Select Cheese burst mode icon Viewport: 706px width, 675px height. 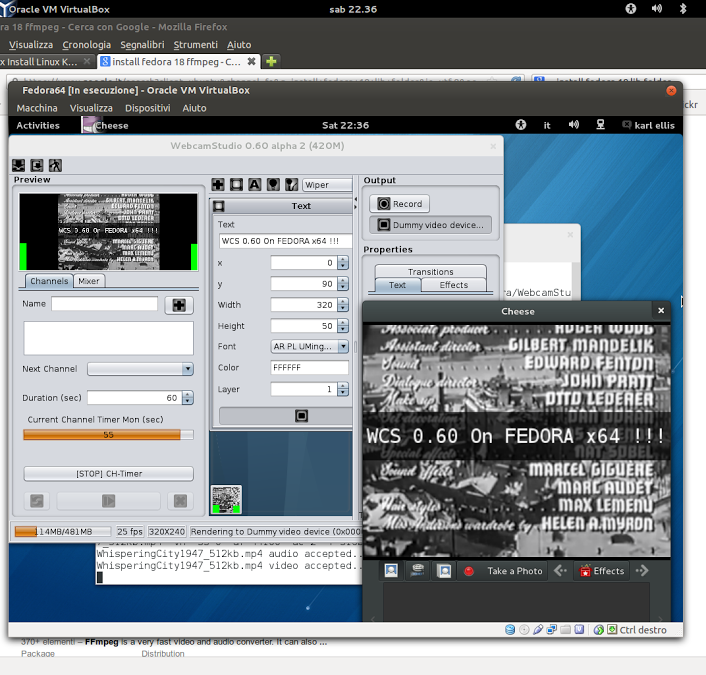[443, 571]
